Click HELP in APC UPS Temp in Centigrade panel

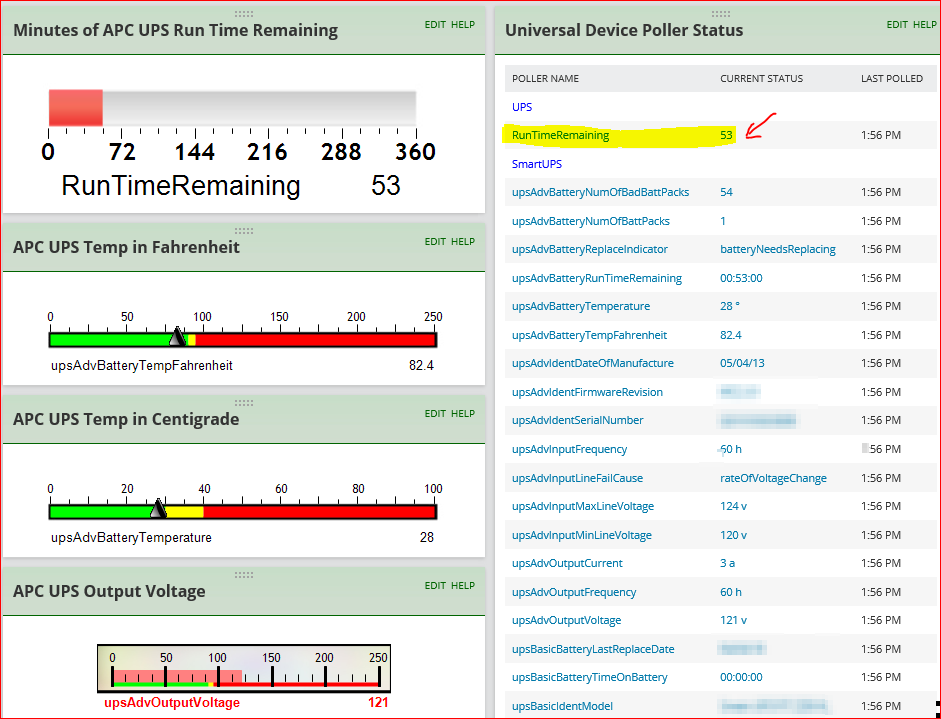(x=463, y=414)
